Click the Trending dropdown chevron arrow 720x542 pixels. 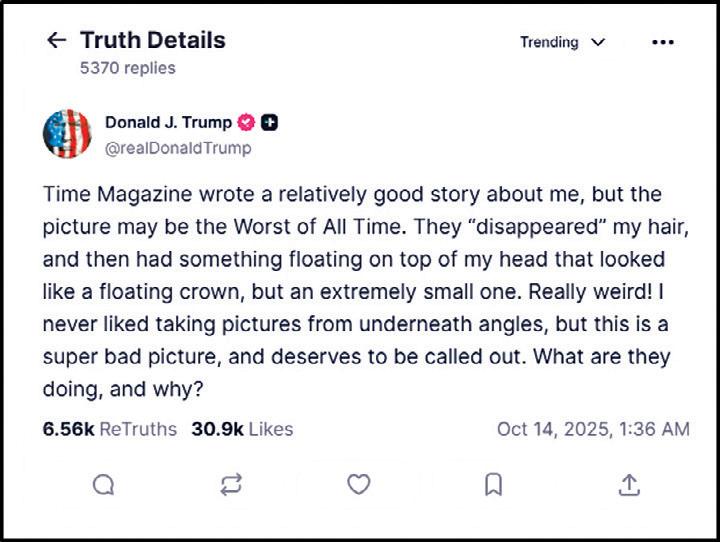pyautogui.click(x=599, y=42)
